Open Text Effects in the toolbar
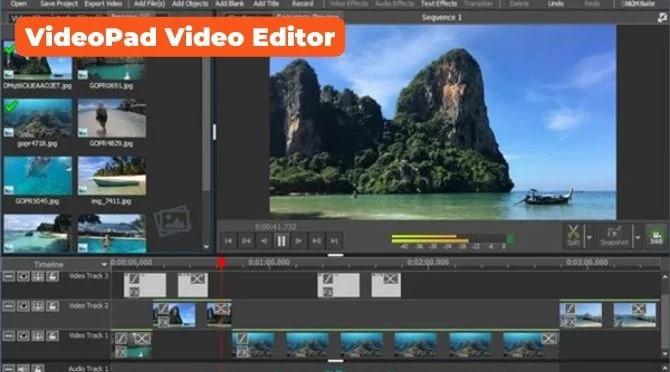The width and height of the screenshot is (670, 372). pyautogui.click(x=439, y=3)
